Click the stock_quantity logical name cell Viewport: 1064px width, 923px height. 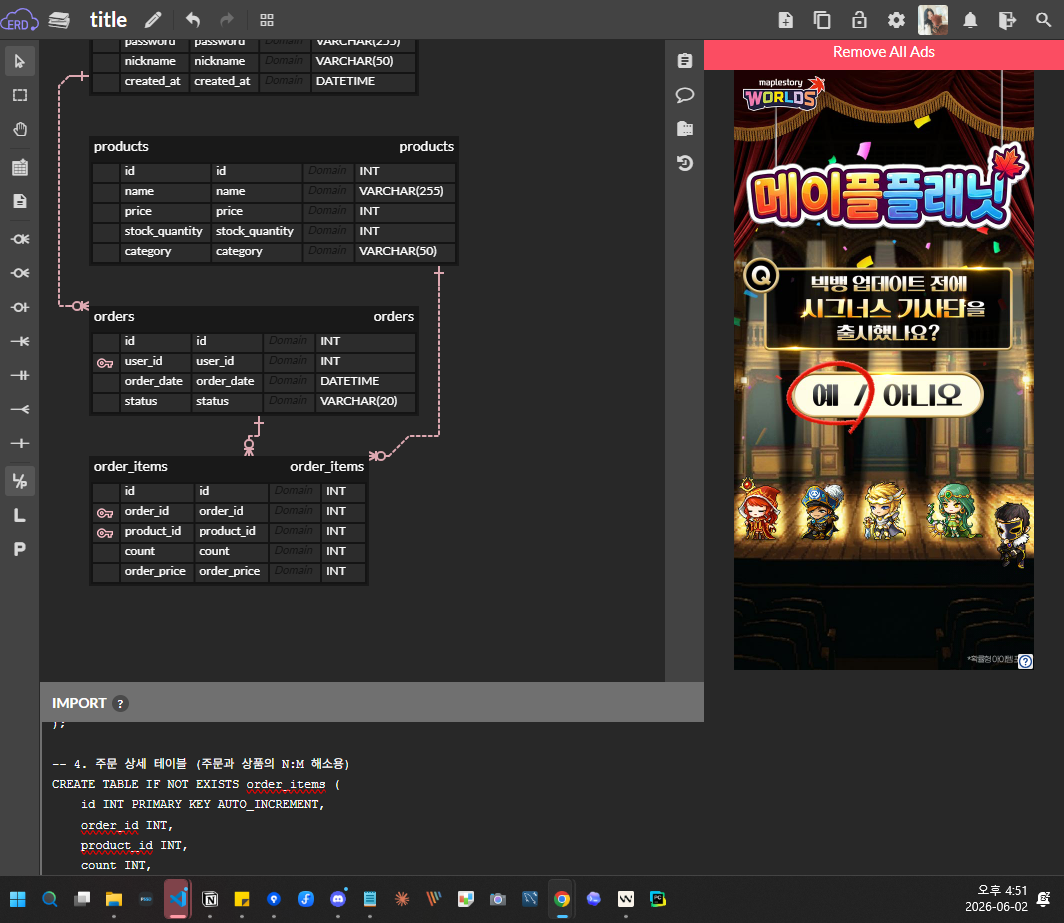[163, 231]
